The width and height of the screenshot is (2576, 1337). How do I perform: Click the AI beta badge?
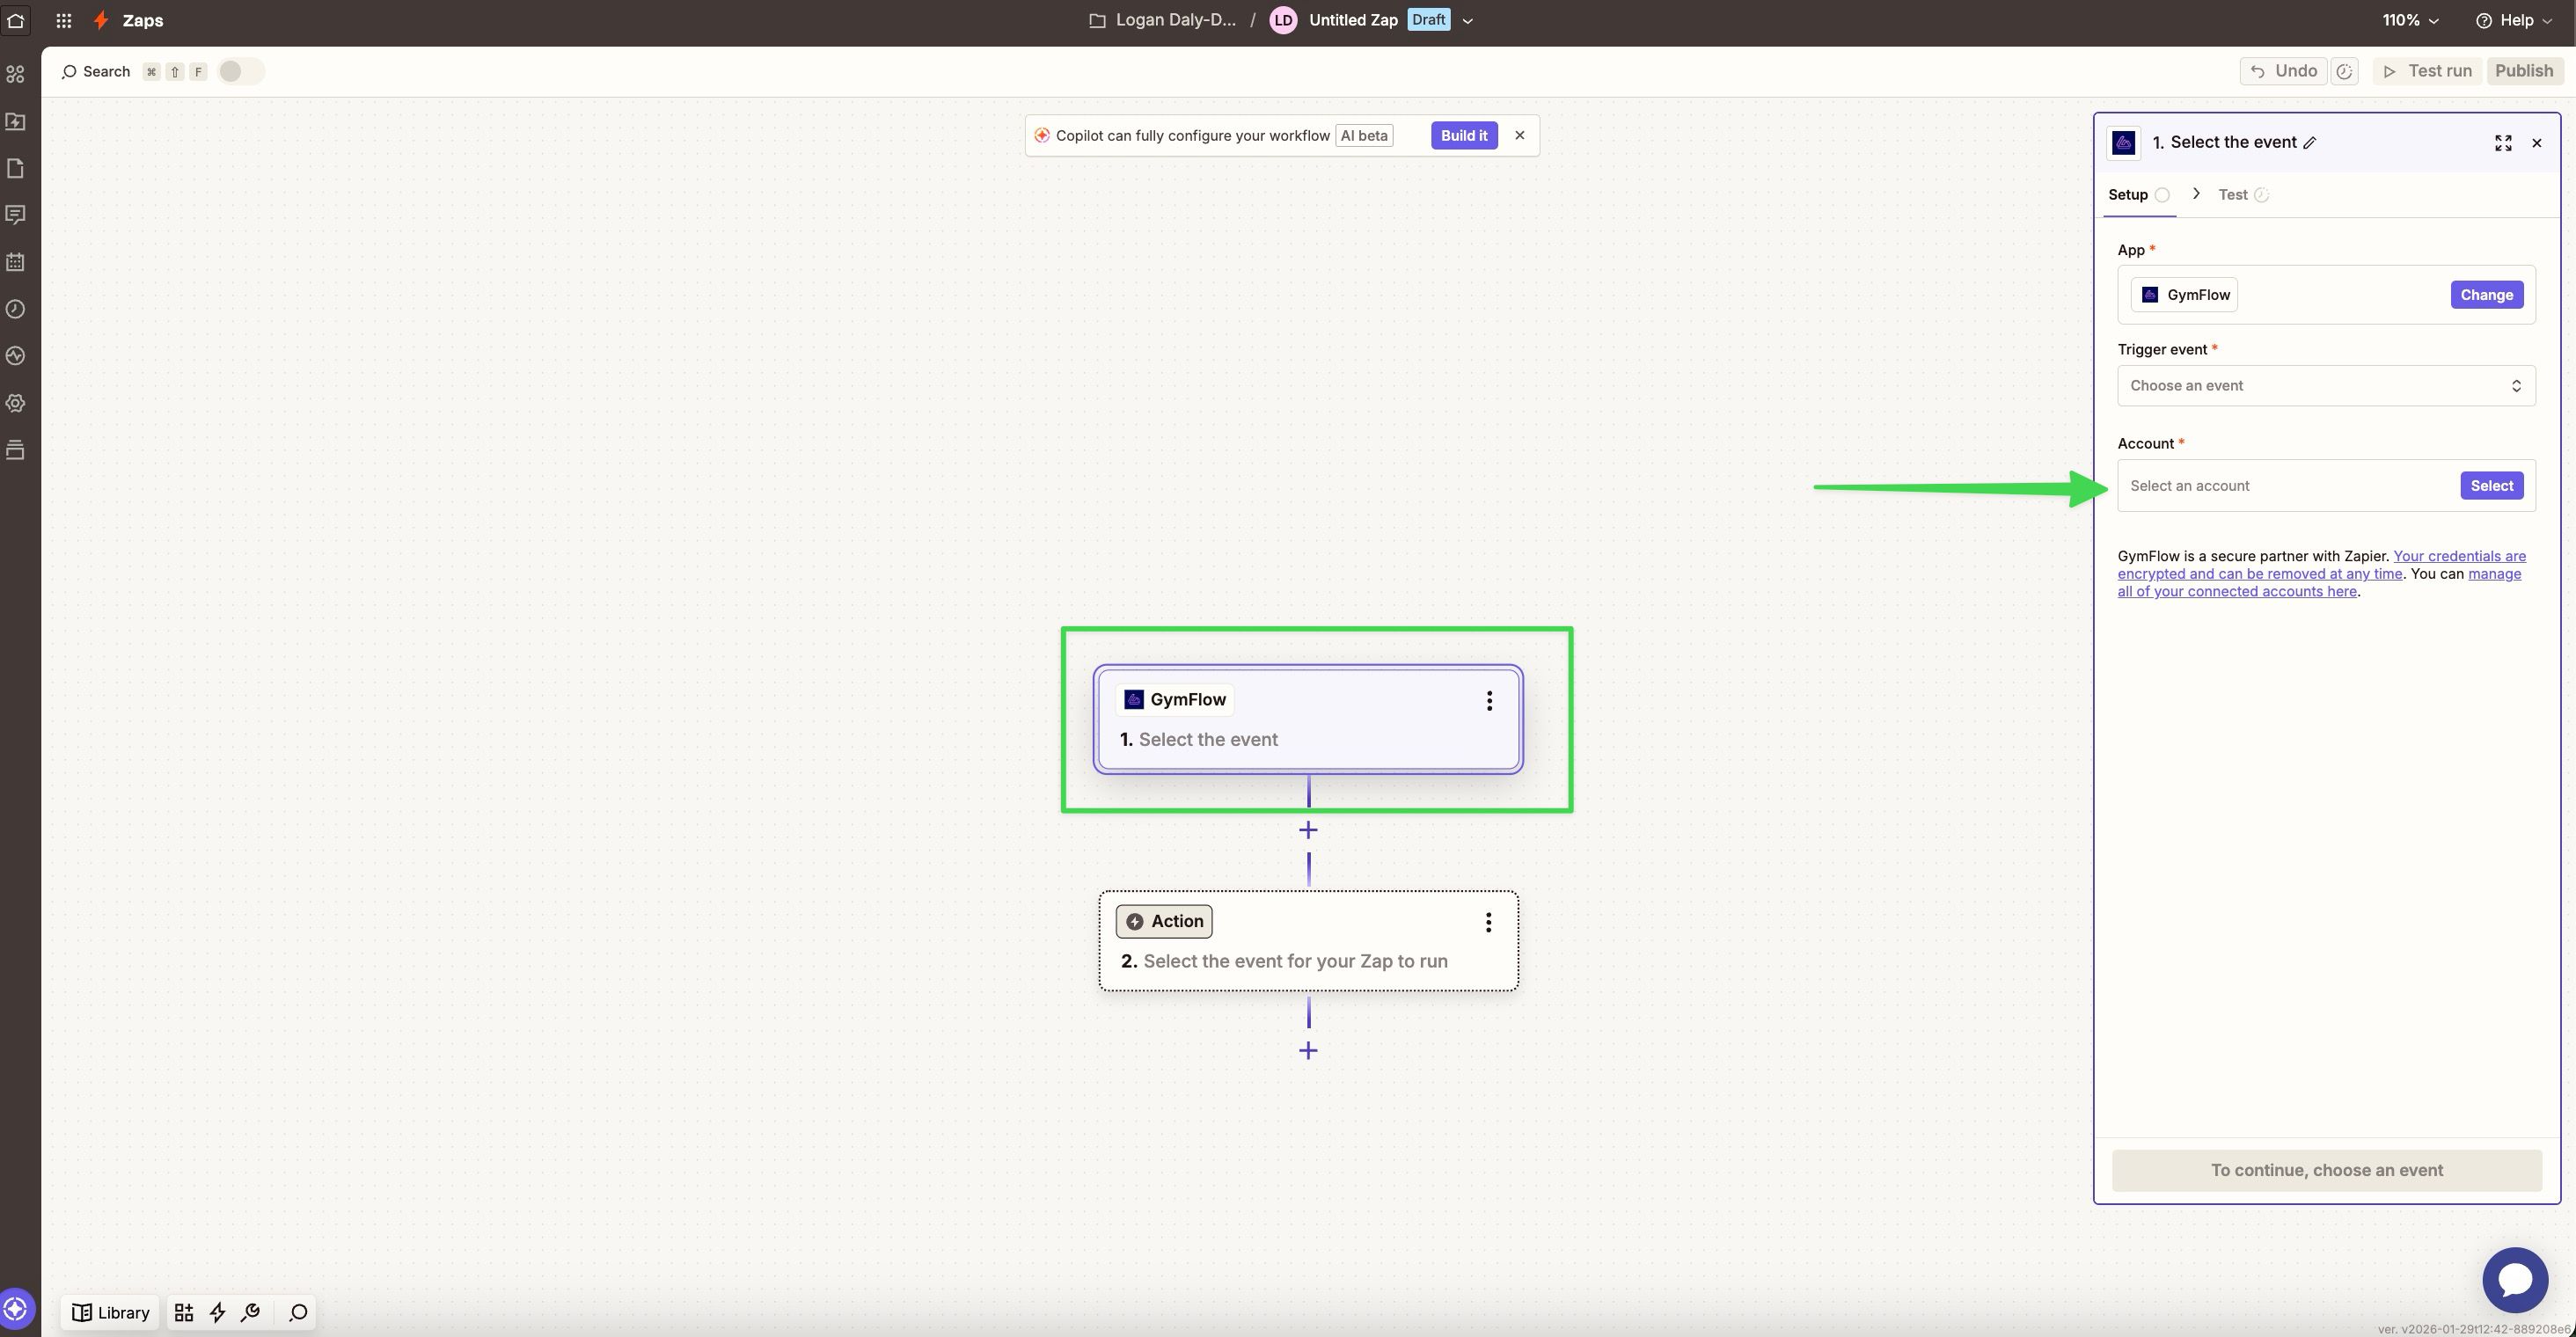[1364, 136]
